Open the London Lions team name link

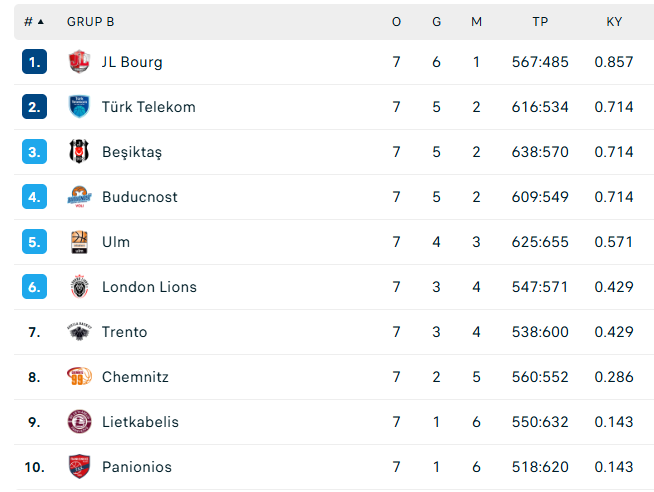tap(149, 287)
